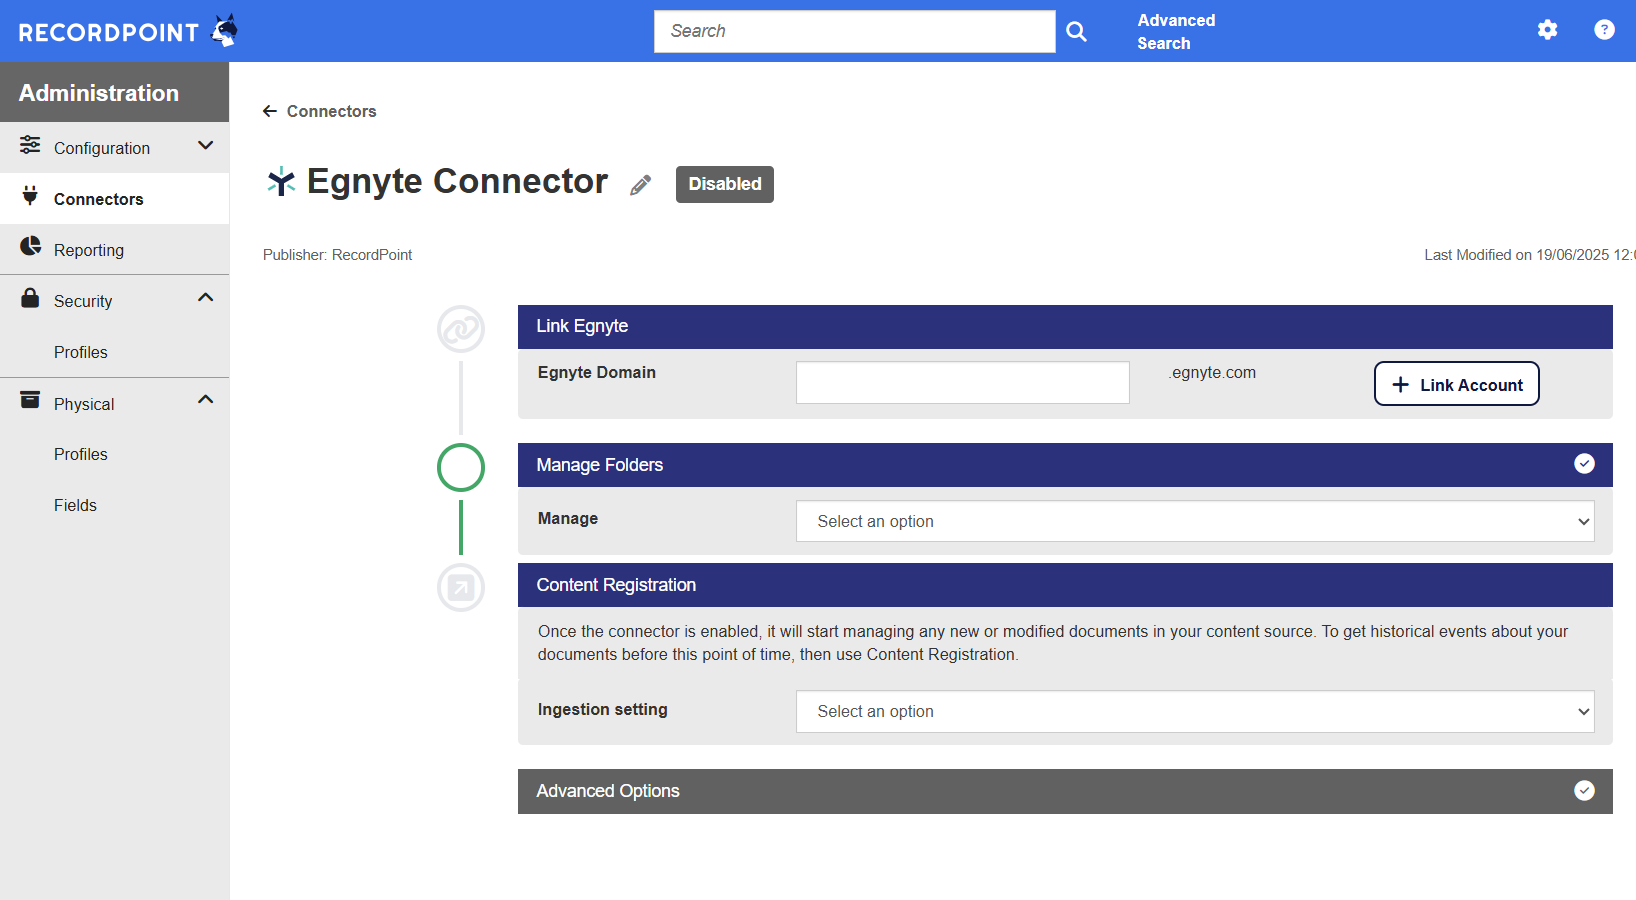The height and width of the screenshot is (900, 1636).
Task: Toggle the Advanced Options check circle
Action: click(x=1584, y=791)
